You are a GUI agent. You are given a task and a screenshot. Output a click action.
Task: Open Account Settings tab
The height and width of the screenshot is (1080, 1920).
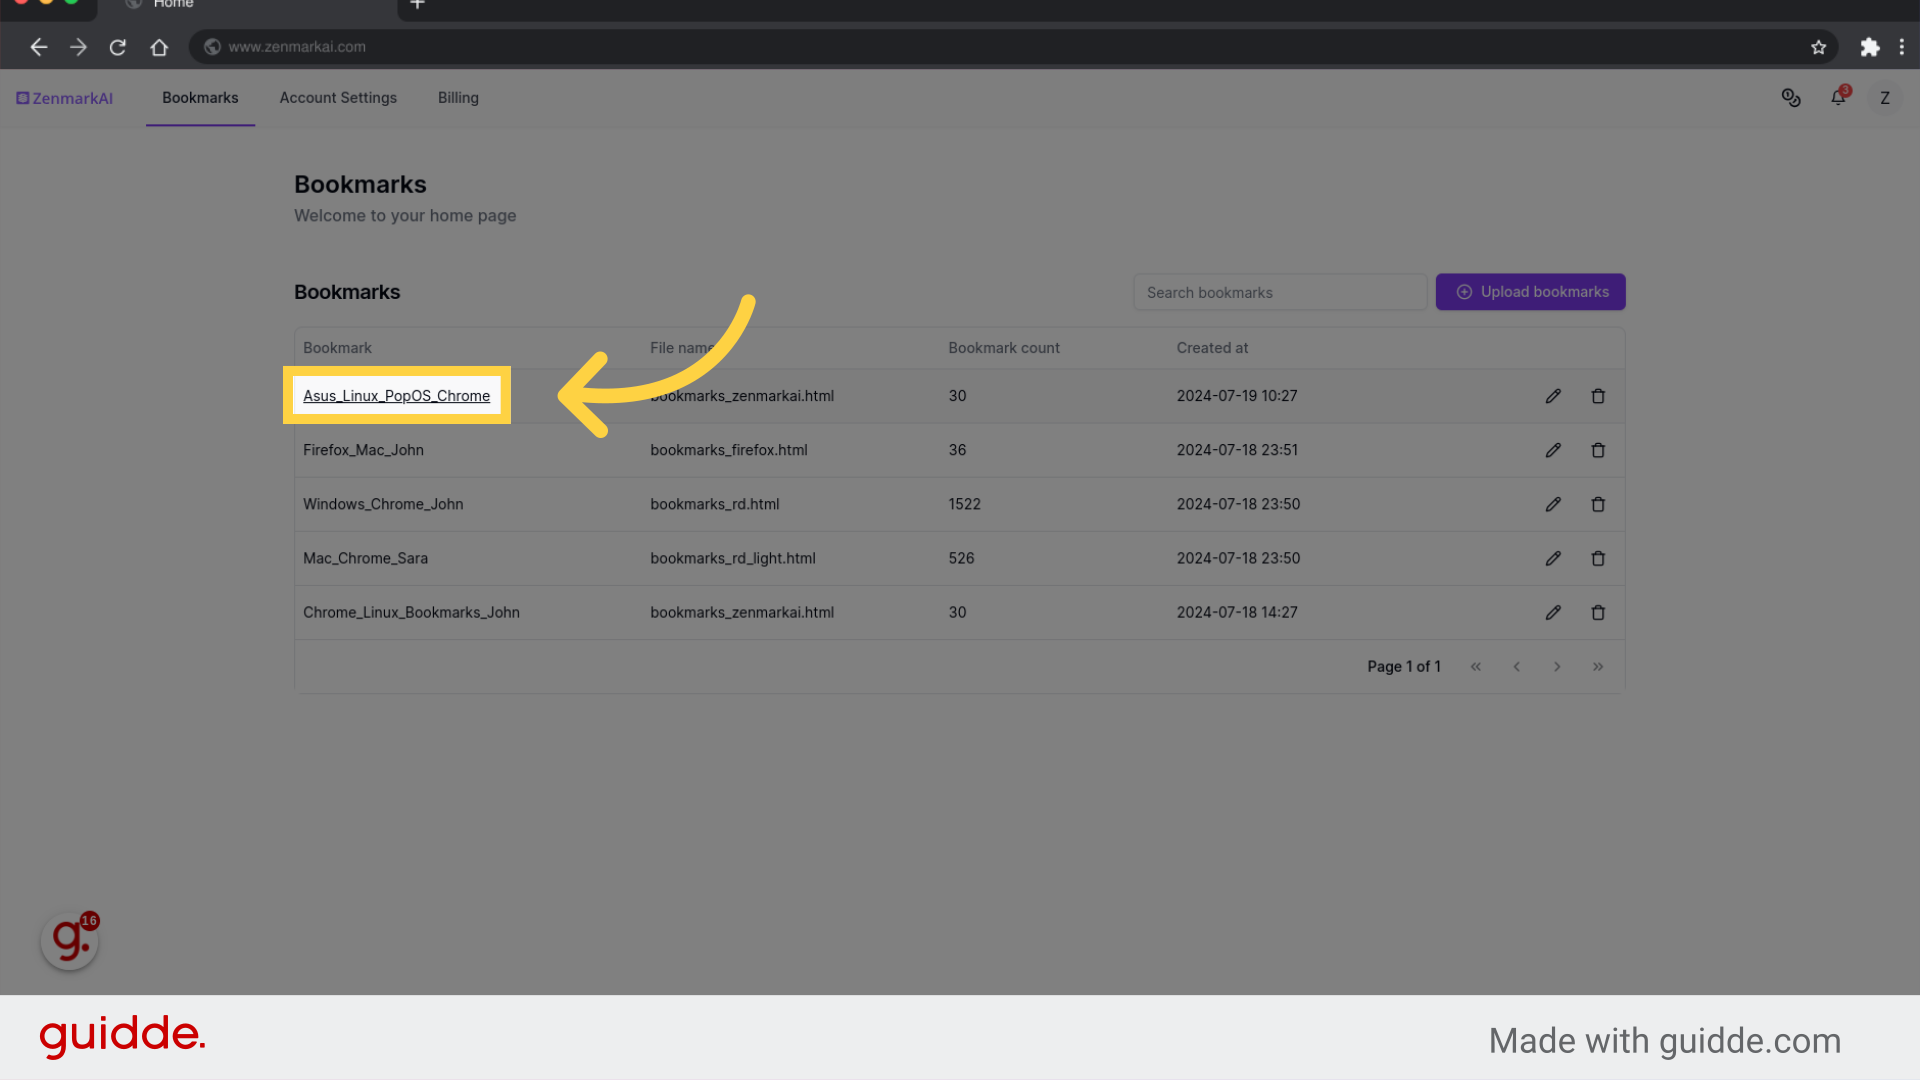(338, 98)
